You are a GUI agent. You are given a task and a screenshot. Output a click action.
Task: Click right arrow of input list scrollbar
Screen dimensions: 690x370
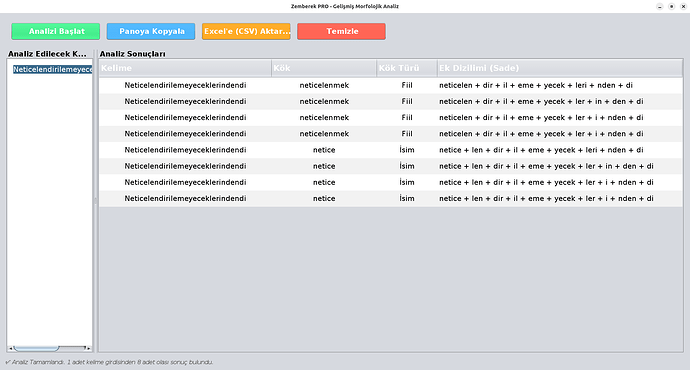tap(88, 348)
